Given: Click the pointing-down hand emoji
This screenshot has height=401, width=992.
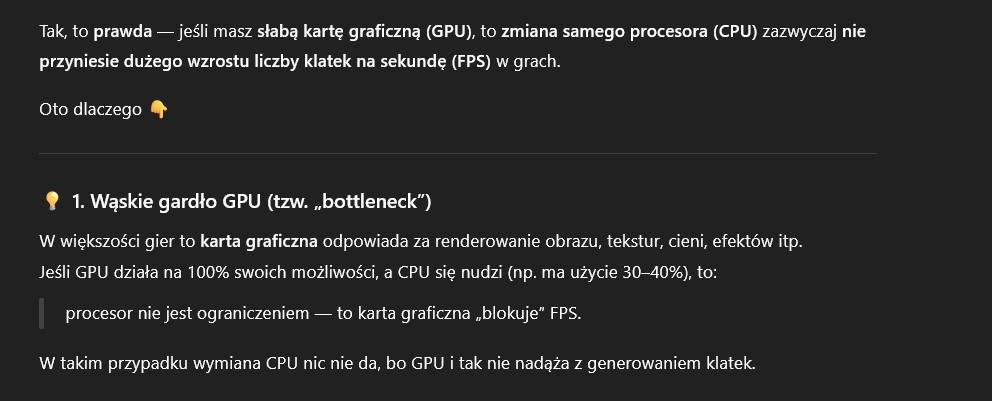Looking at the screenshot, I should [158, 109].
